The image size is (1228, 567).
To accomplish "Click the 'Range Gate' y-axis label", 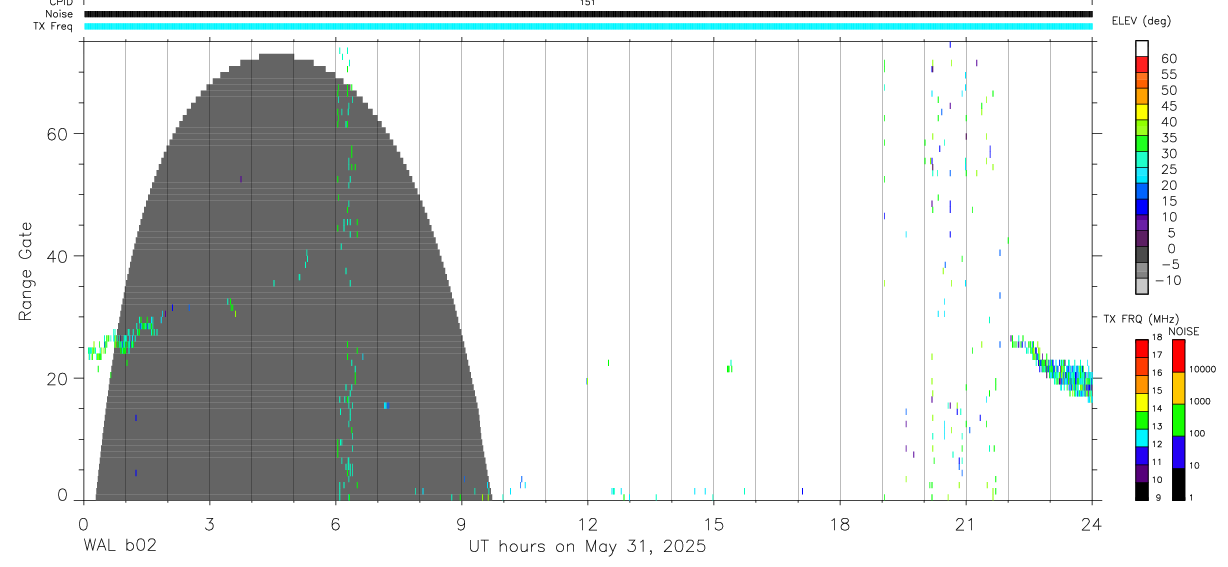I will click(x=26, y=271).
